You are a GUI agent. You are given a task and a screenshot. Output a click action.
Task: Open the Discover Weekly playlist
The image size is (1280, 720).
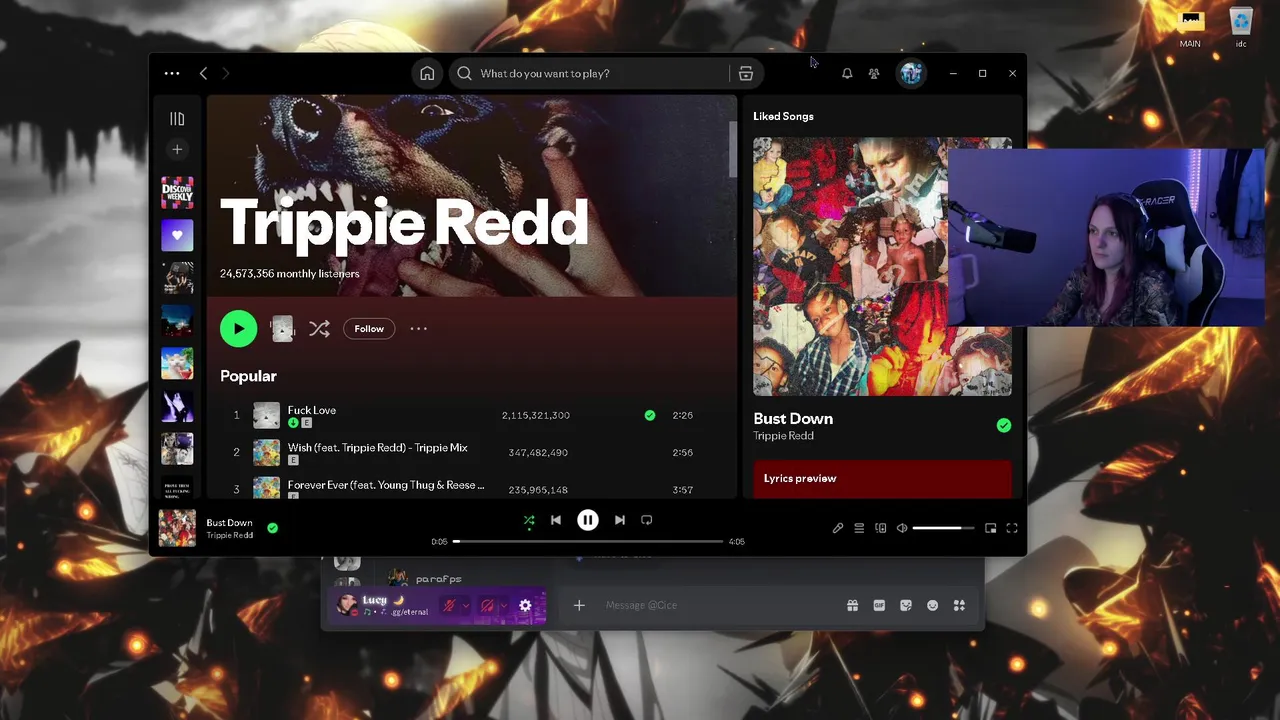pos(177,192)
